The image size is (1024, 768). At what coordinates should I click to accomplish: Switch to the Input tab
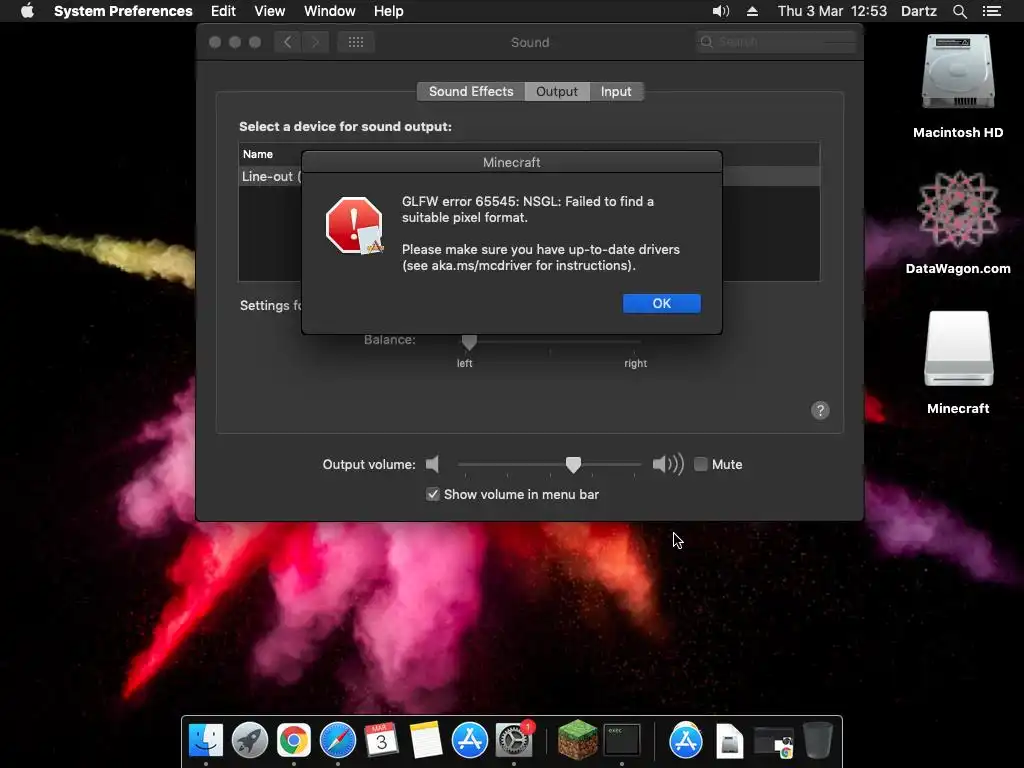tap(616, 91)
